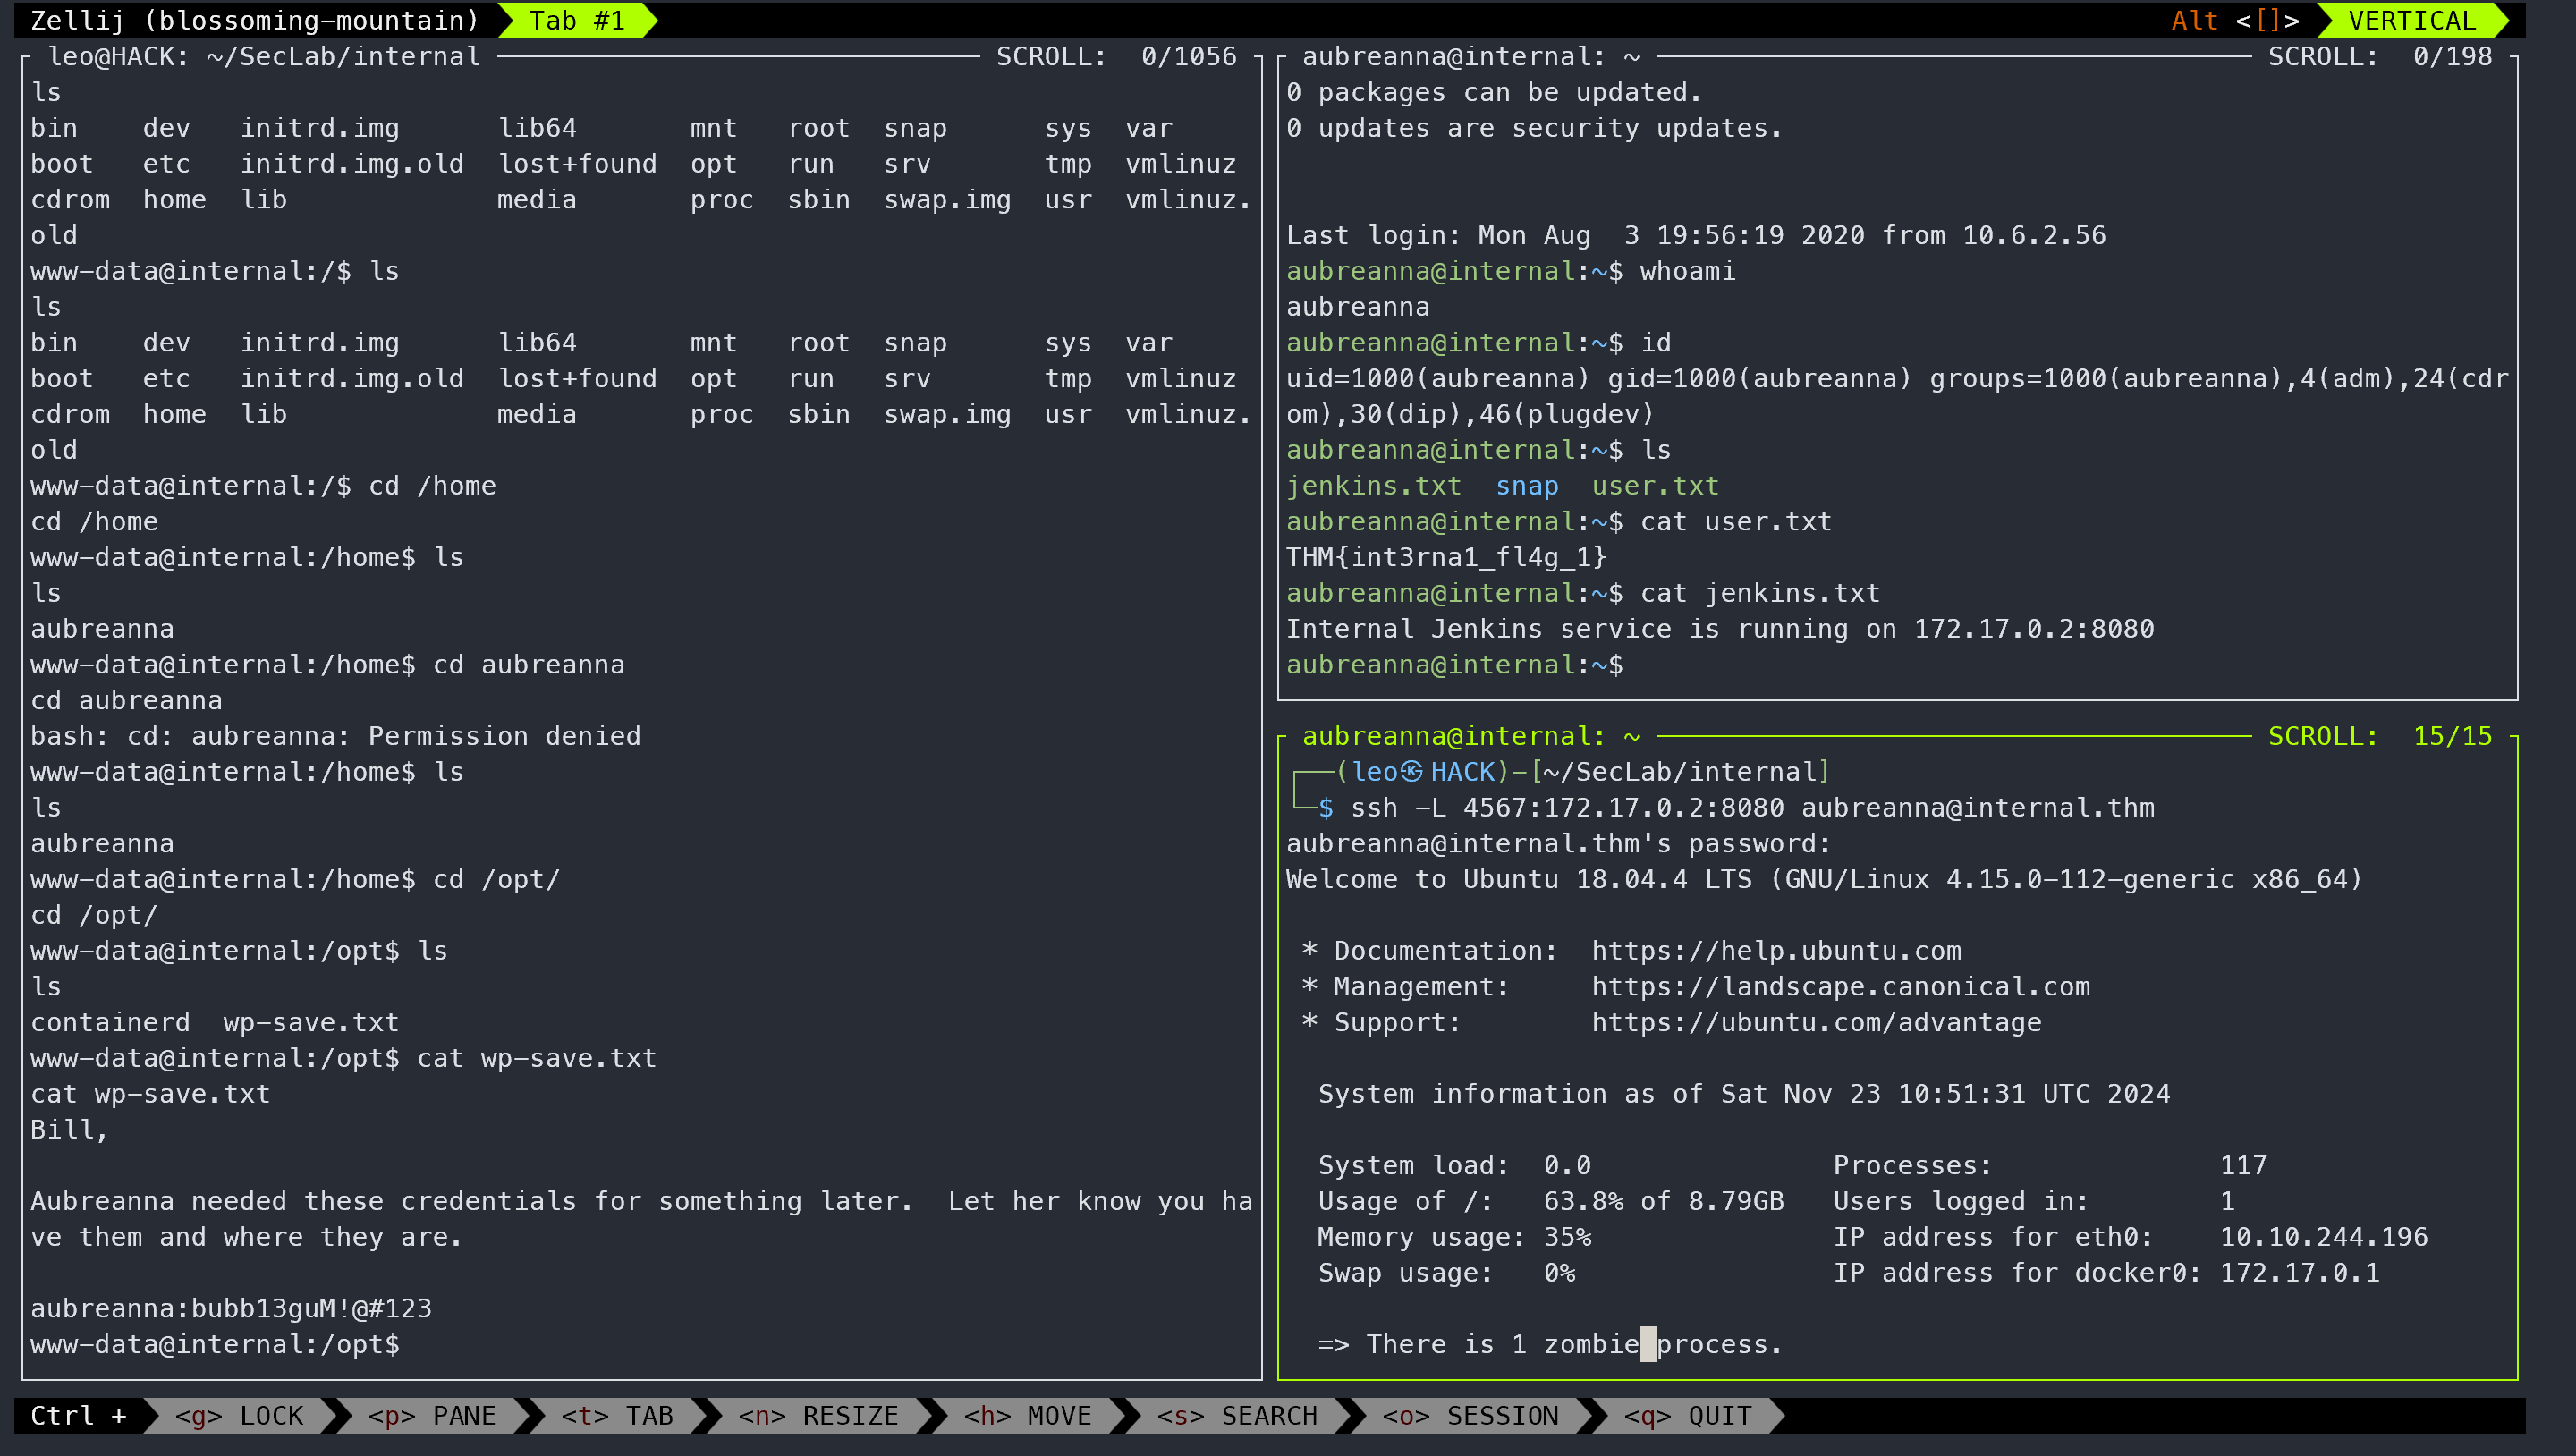Activate the <s> SEARCH mode item
Image resolution: width=2576 pixels, height=1456 pixels.
pos(1237,1416)
